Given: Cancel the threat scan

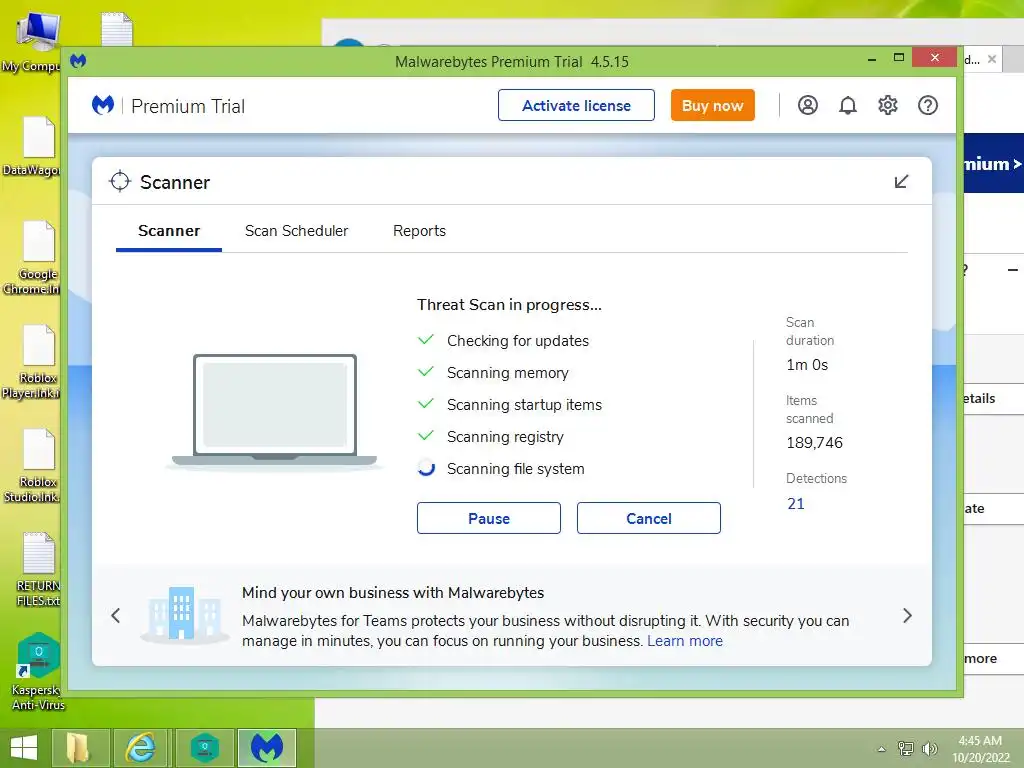Looking at the screenshot, I should point(648,518).
